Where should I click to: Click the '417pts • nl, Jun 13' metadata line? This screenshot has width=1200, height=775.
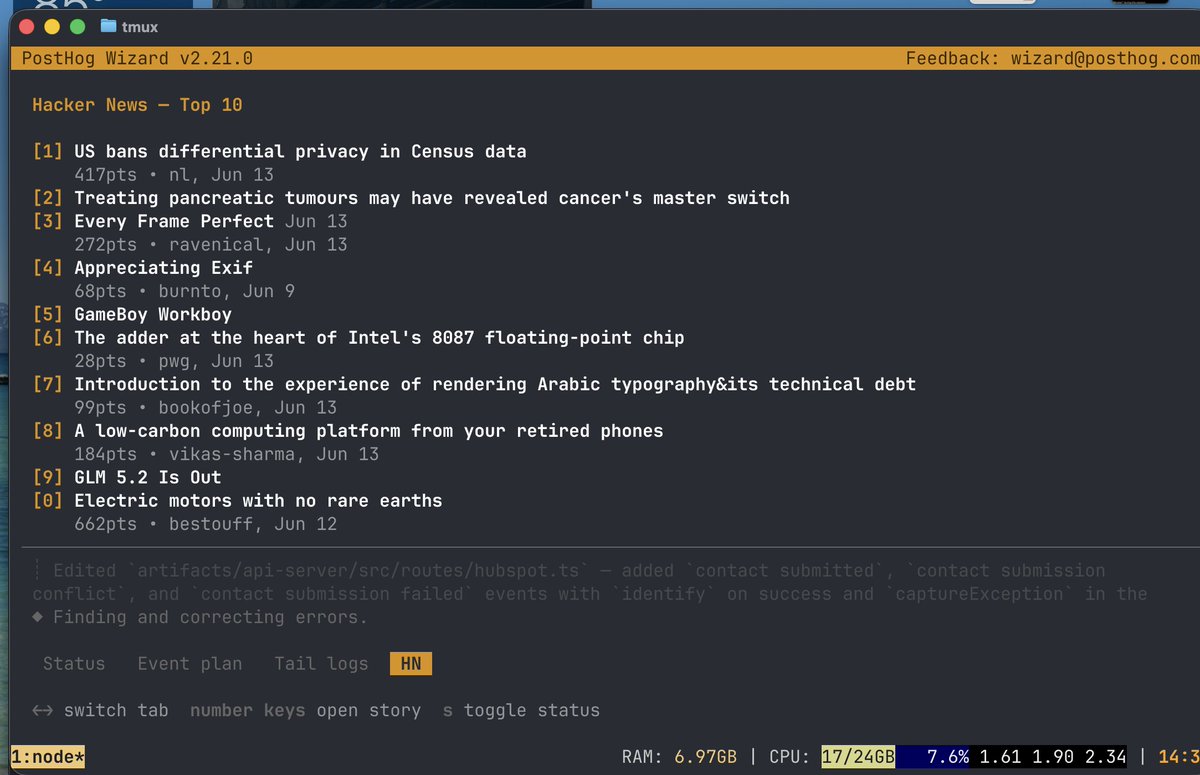[x=174, y=175]
